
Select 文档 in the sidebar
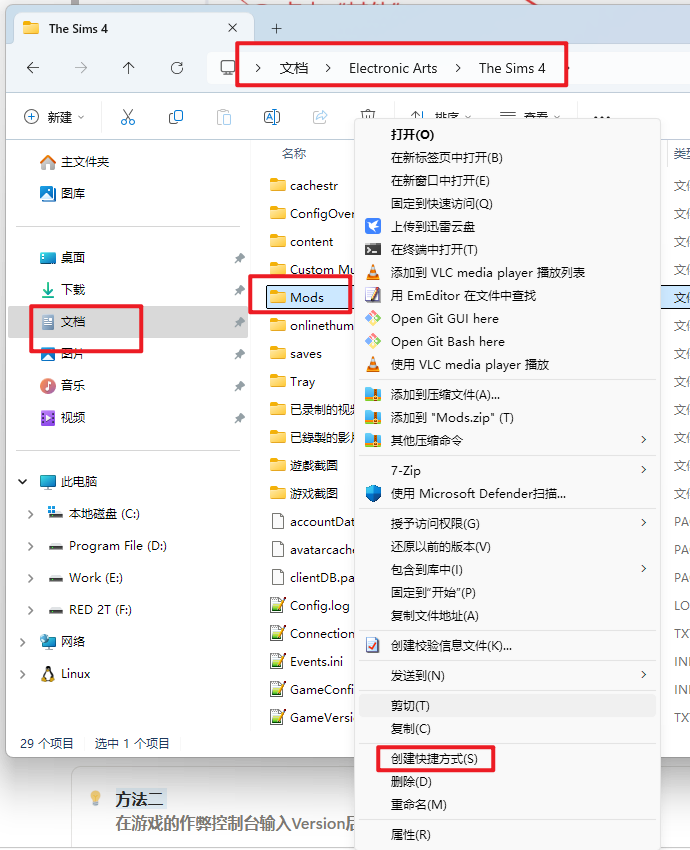(x=128, y=322)
